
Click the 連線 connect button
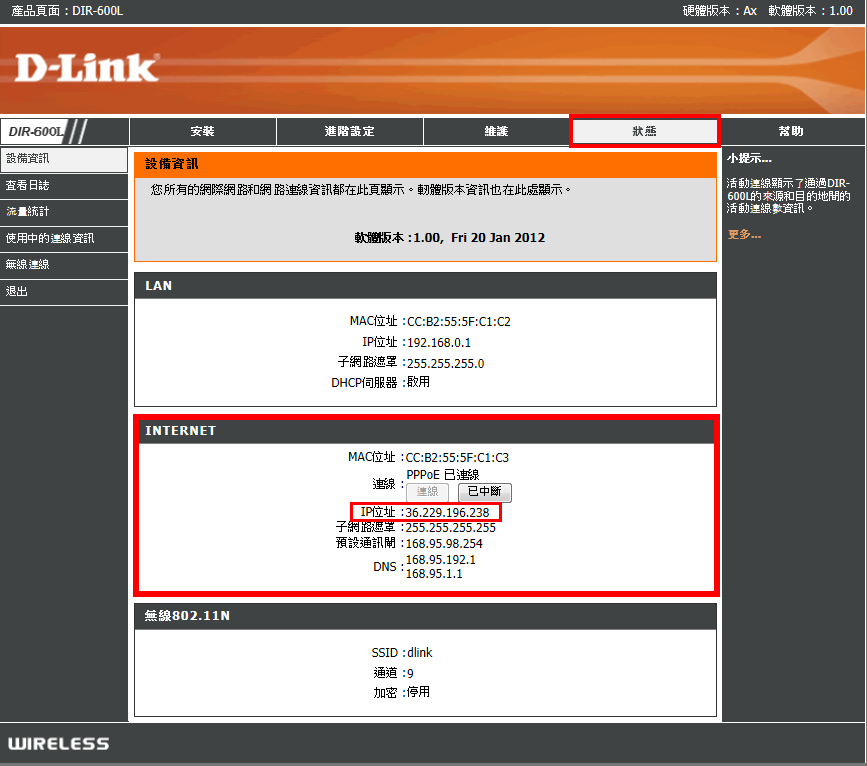click(x=427, y=492)
